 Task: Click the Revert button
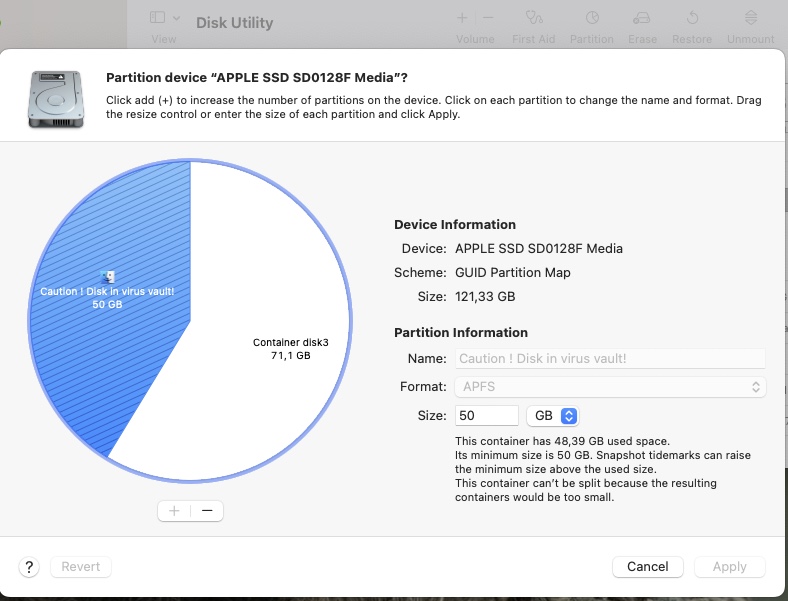(x=81, y=567)
